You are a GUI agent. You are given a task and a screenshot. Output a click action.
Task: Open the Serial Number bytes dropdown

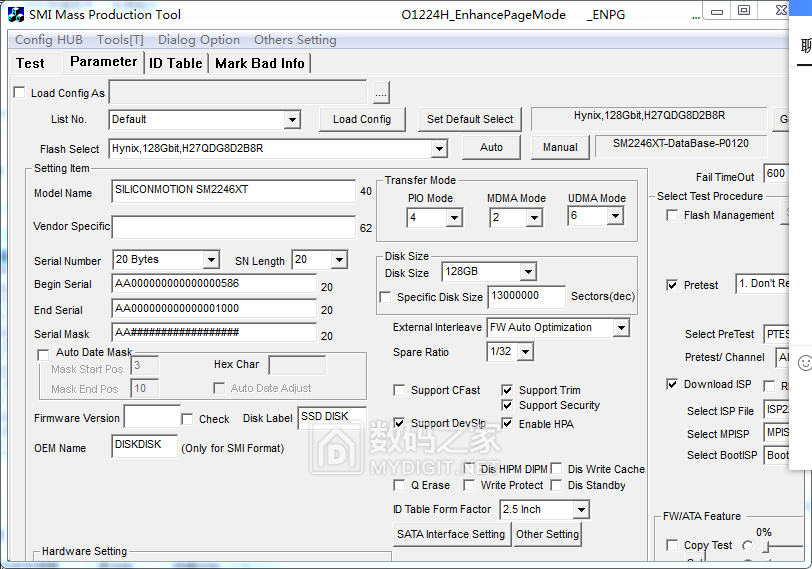point(211,260)
